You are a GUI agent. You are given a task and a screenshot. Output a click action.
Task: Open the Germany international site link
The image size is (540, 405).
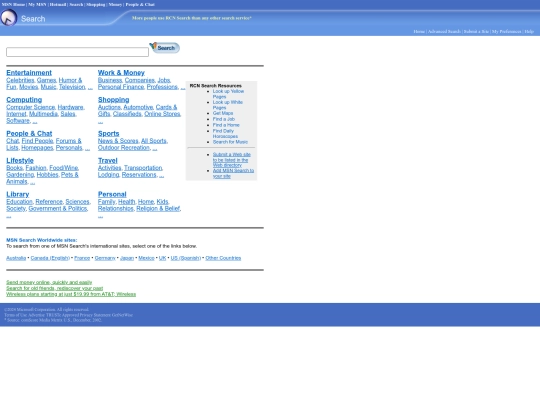[105, 258]
